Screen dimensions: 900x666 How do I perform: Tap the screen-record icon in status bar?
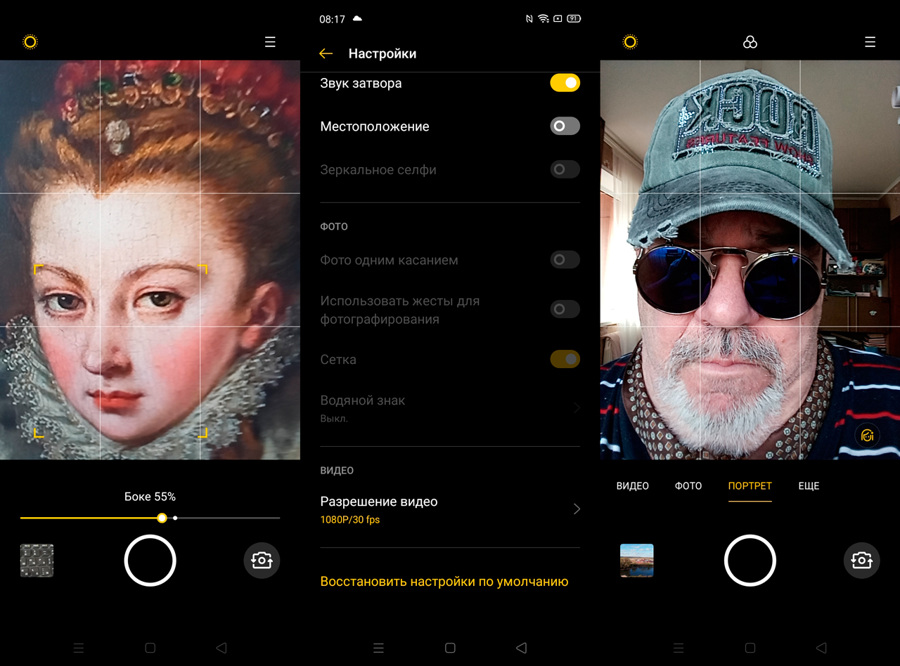[x=557, y=19]
